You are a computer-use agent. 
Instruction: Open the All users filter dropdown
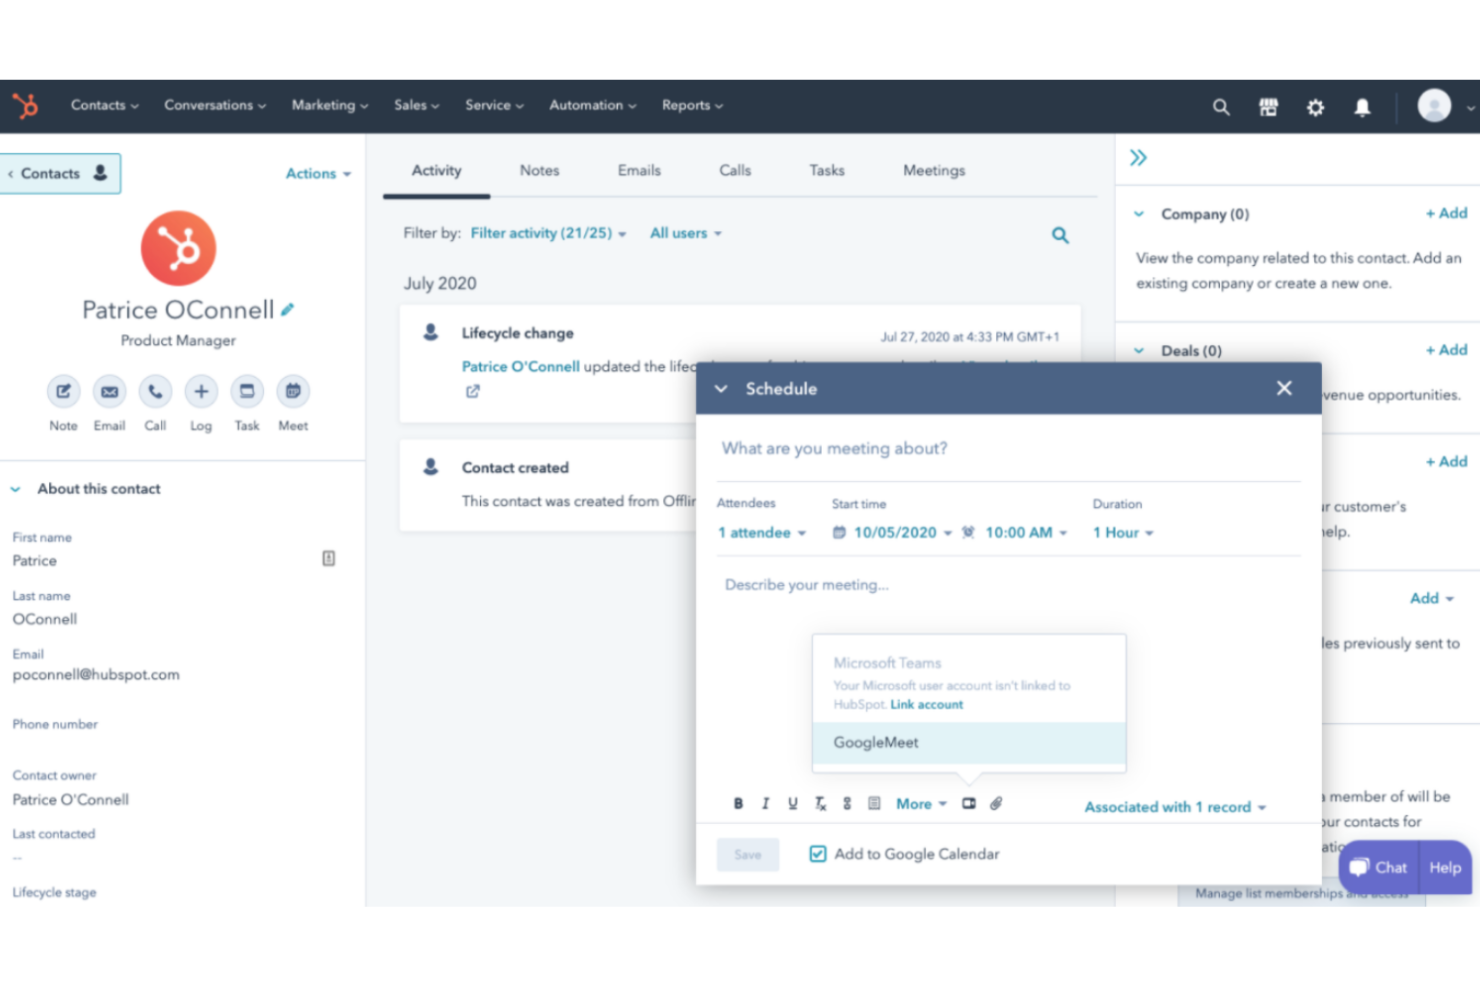coord(686,233)
